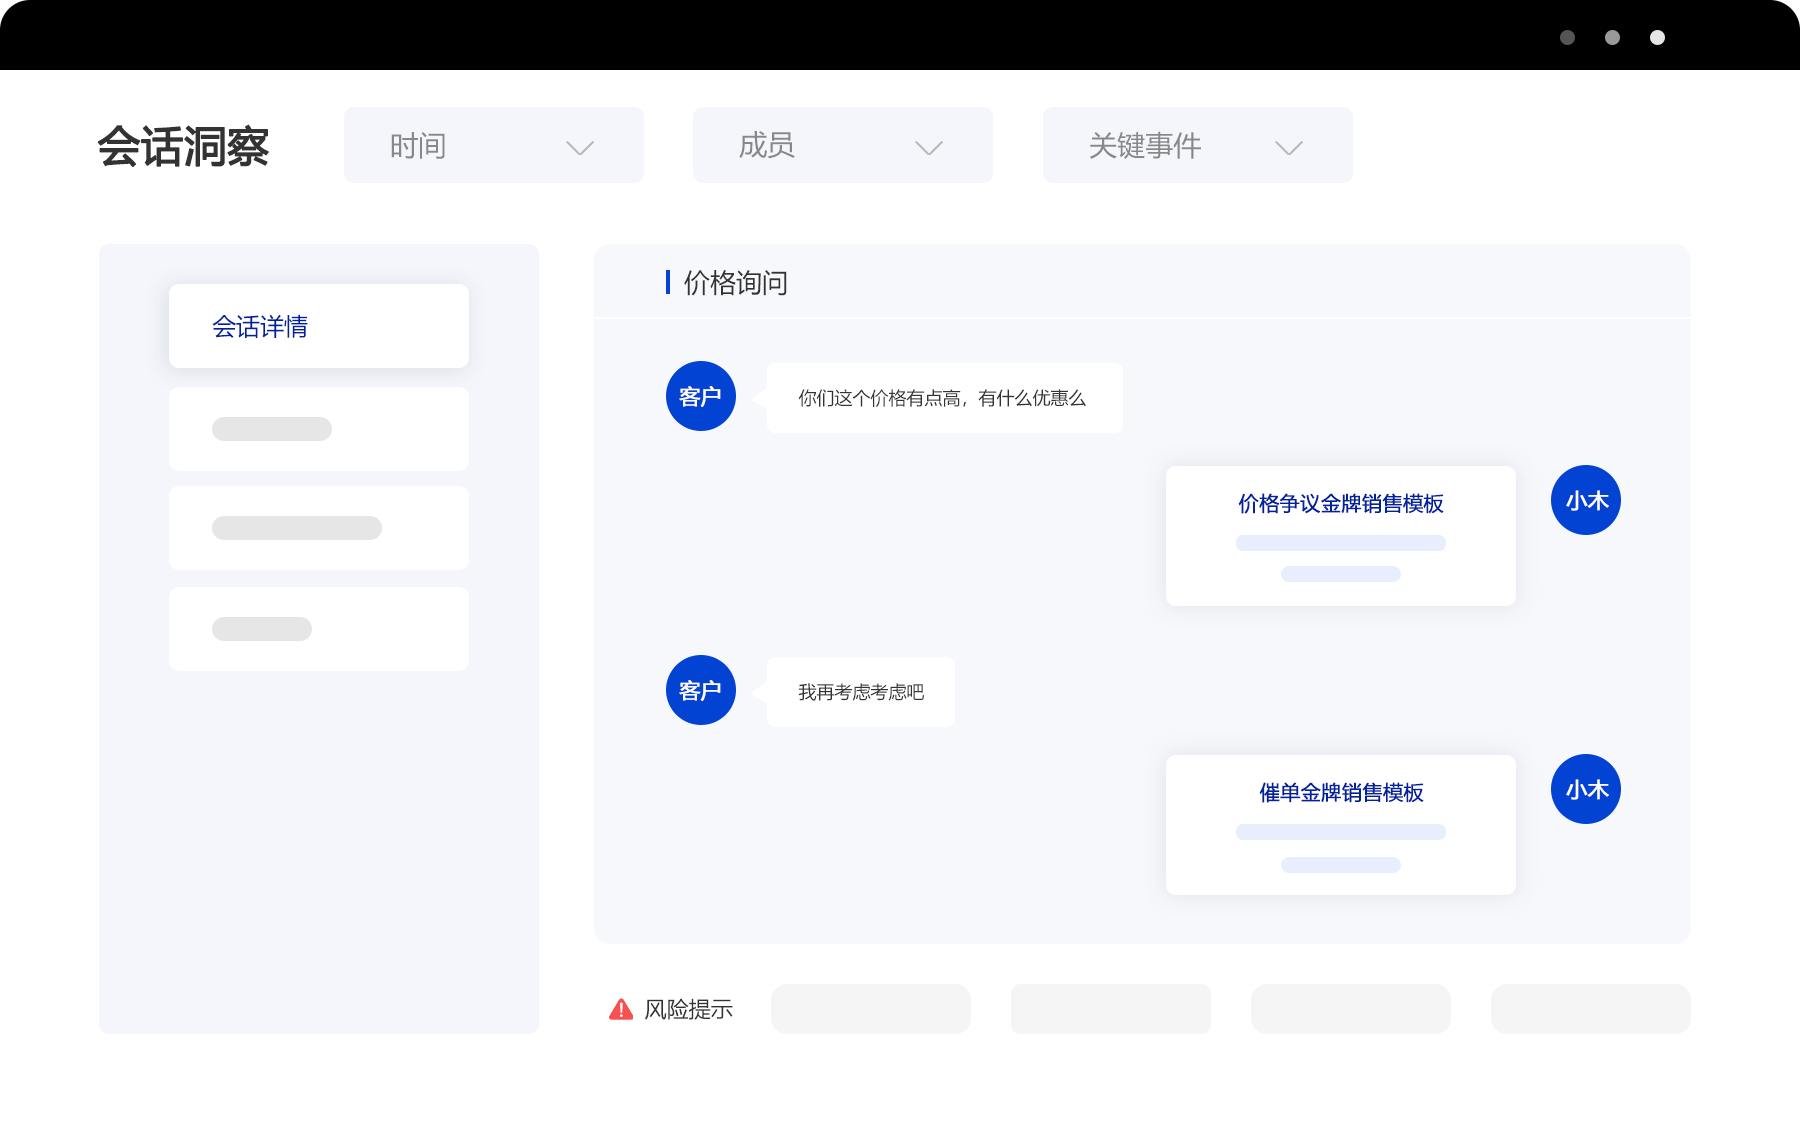Click the first 客户 avatar icon

pyautogui.click(x=701, y=396)
